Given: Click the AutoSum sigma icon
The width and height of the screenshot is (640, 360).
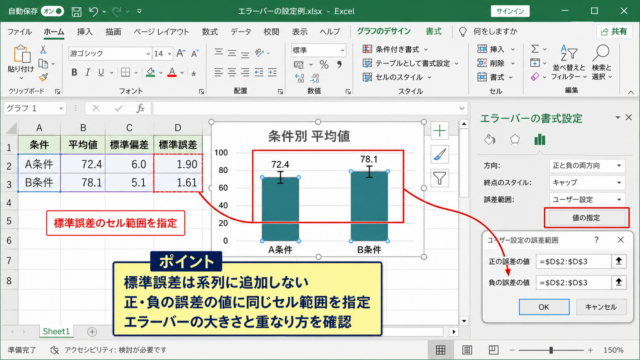Looking at the screenshot, I should pyautogui.click(x=535, y=49).
